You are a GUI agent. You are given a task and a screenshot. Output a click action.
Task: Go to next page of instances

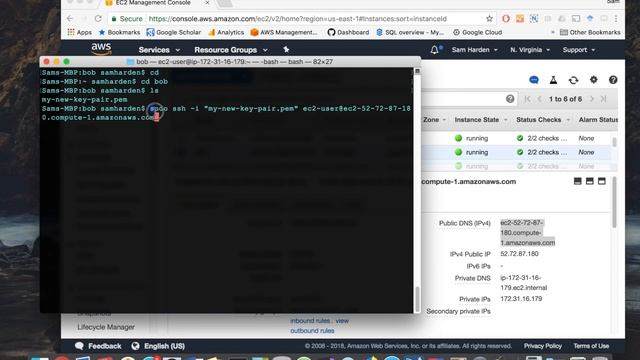(x=591, y=99)
